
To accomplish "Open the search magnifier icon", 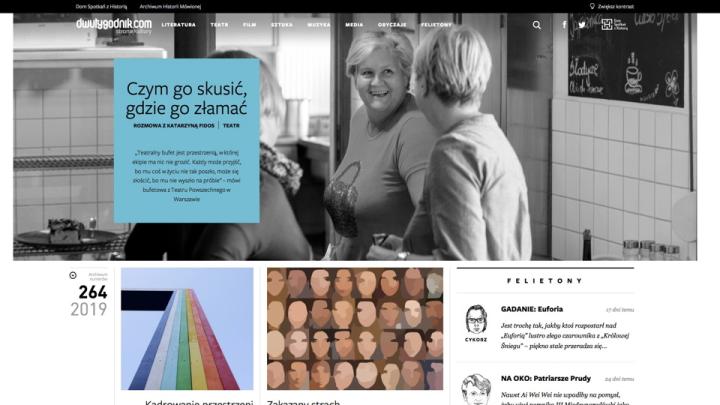I will 537,25.
